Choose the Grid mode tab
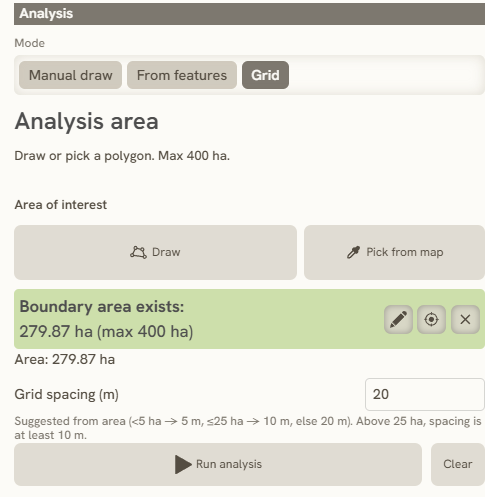 (265, 75)
